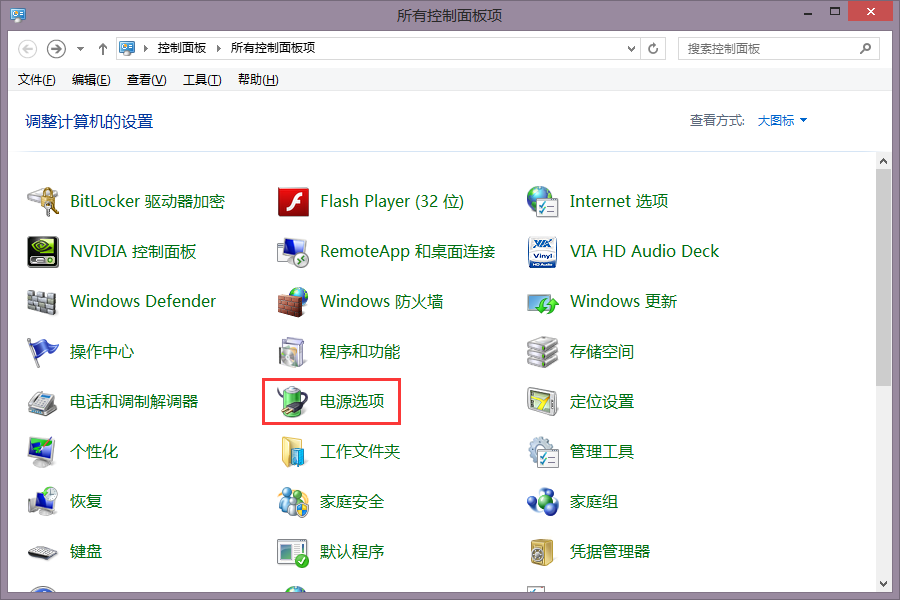Open the 电源选项 link text
The image size is (900, 600).
point(352,401)
